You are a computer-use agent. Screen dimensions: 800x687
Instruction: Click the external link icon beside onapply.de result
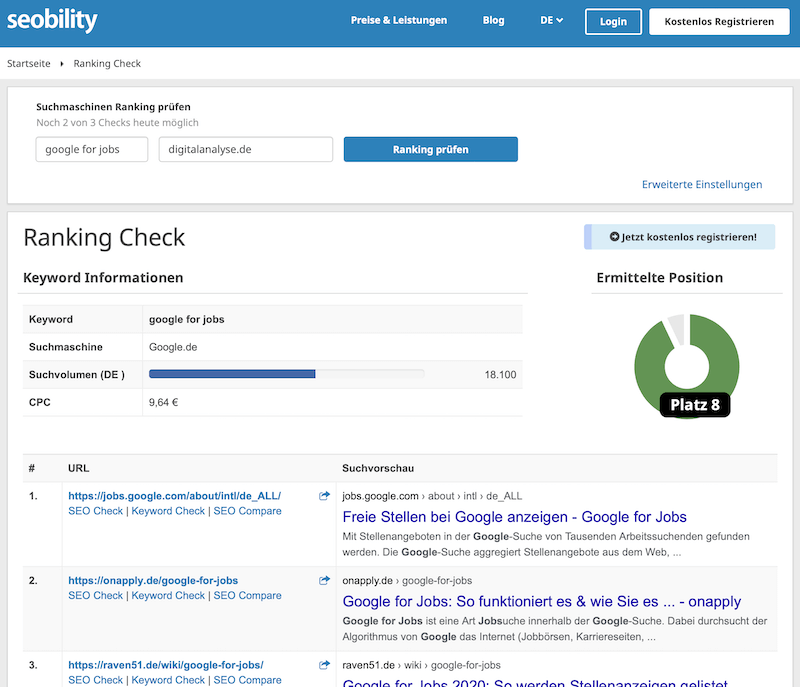[322, 579]
